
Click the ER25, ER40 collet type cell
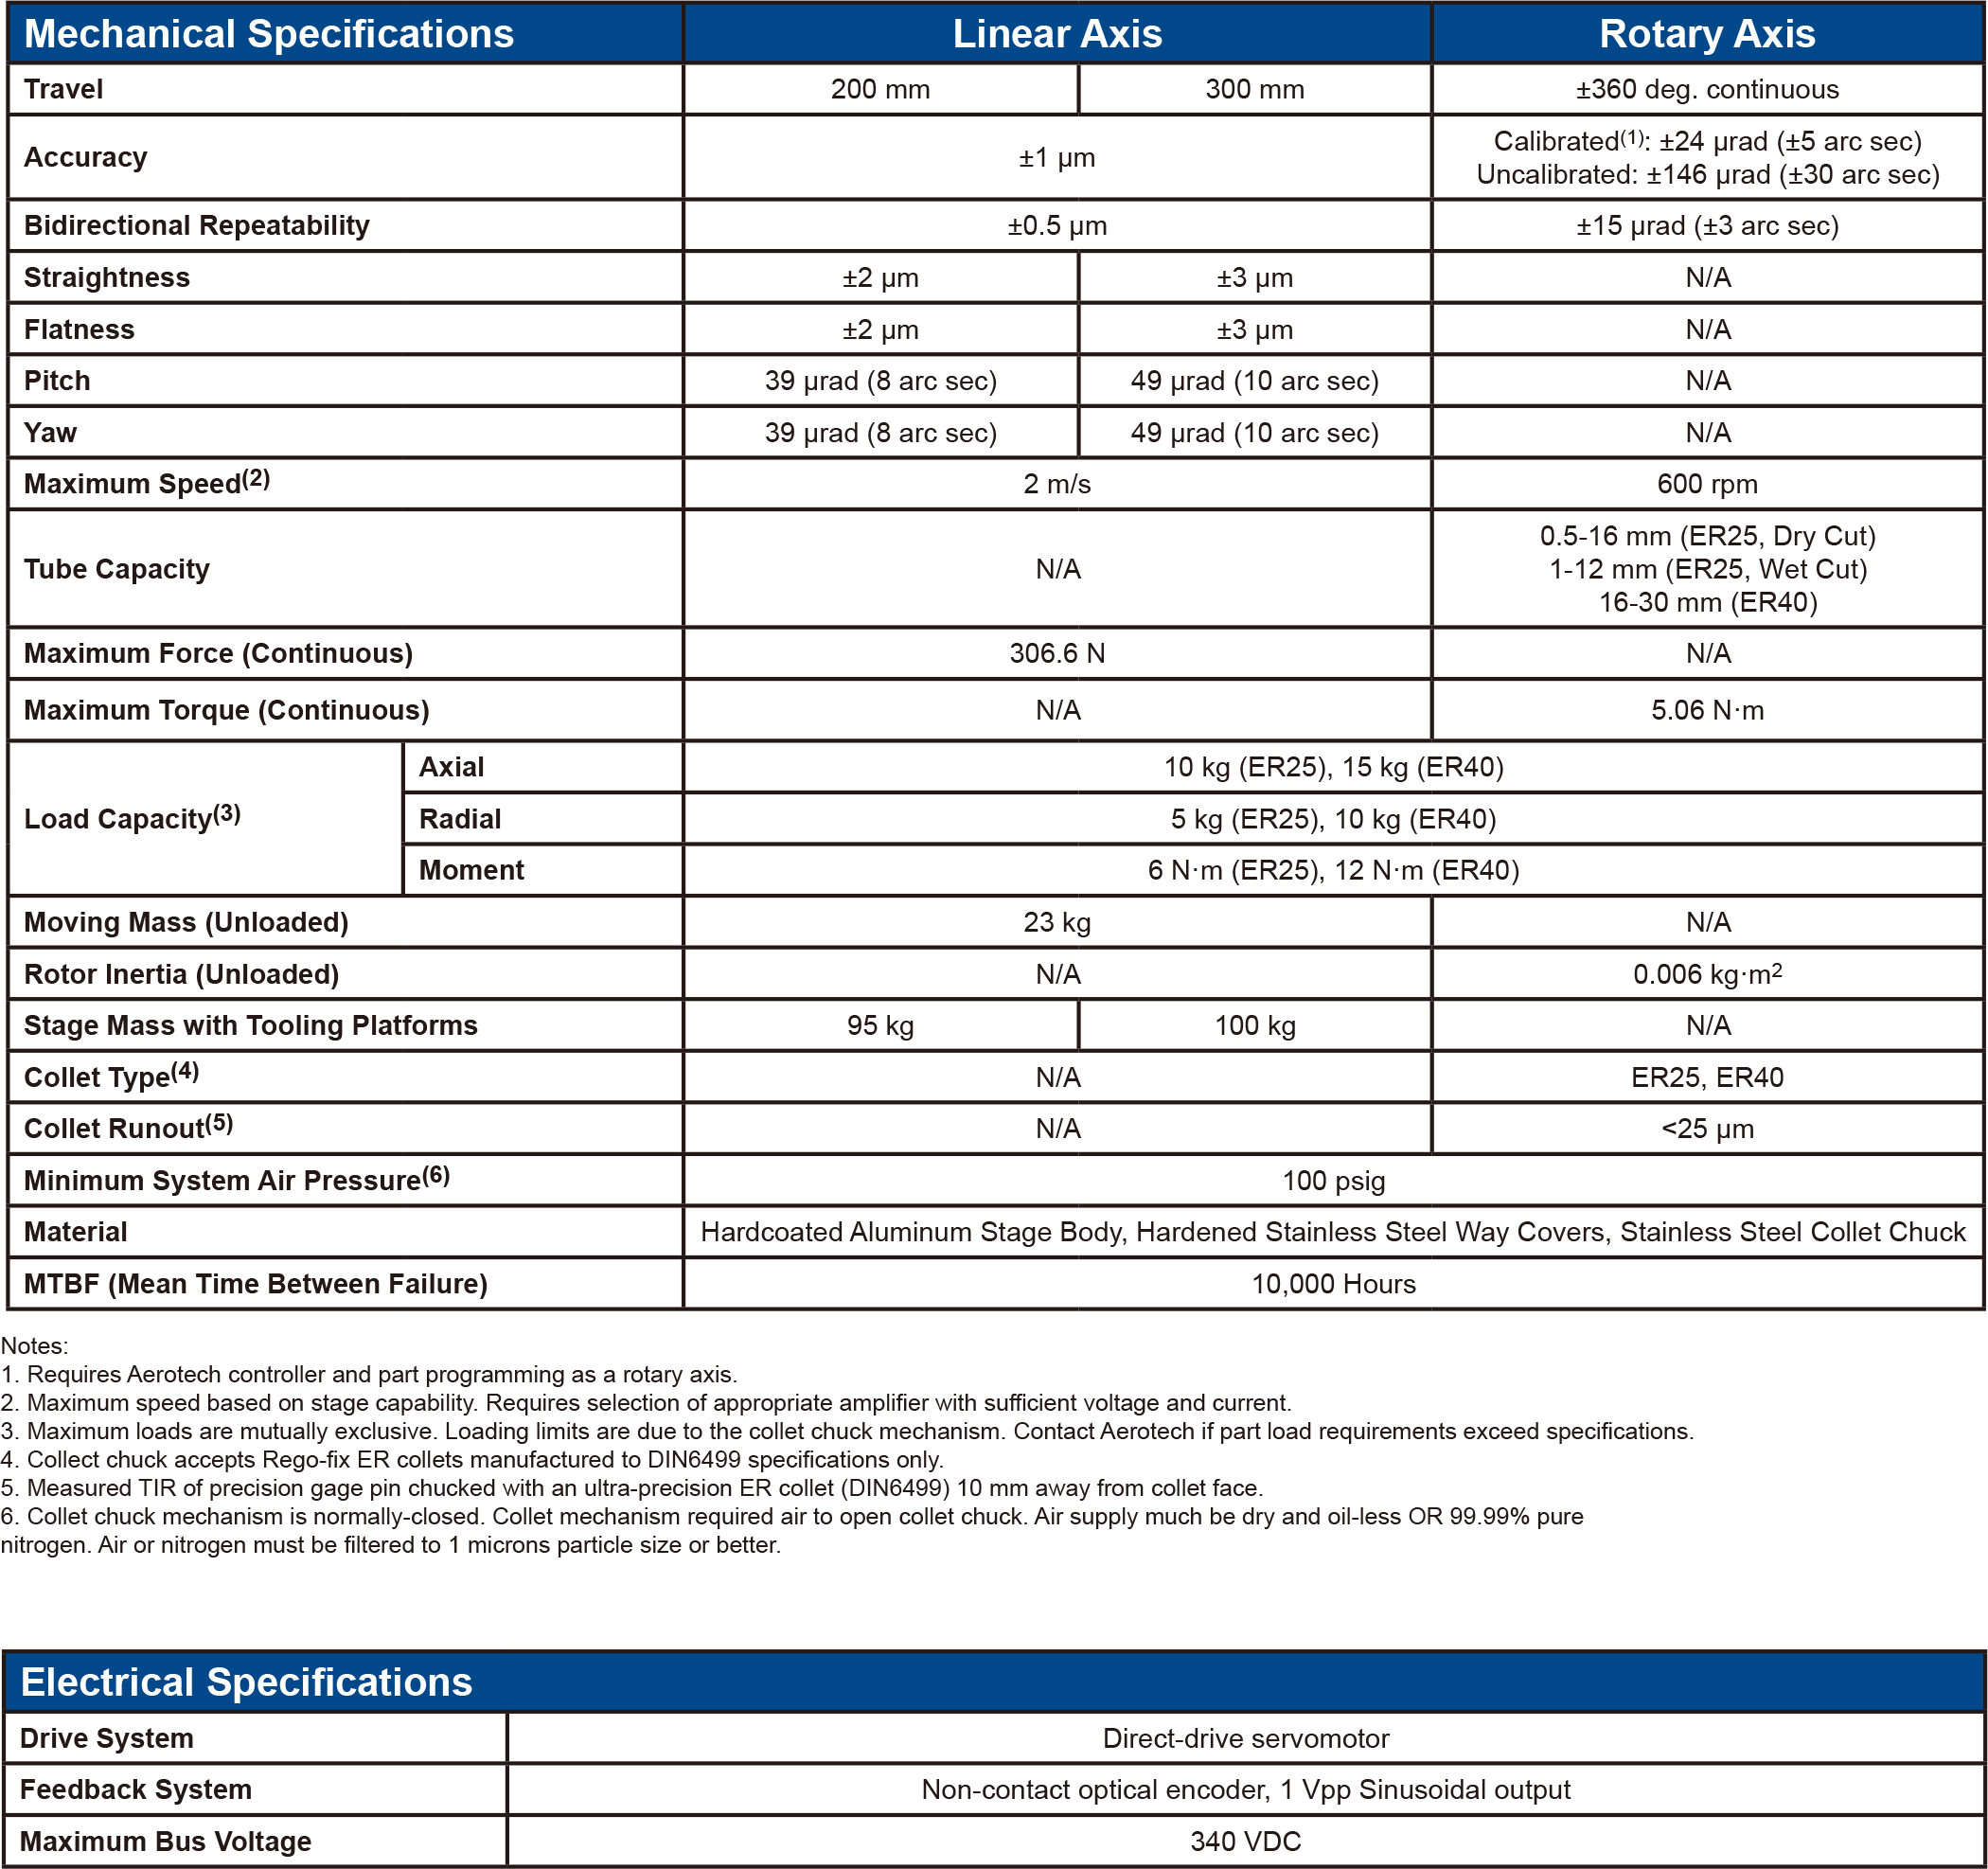pyautogui.click(x=1706, y=1077)
